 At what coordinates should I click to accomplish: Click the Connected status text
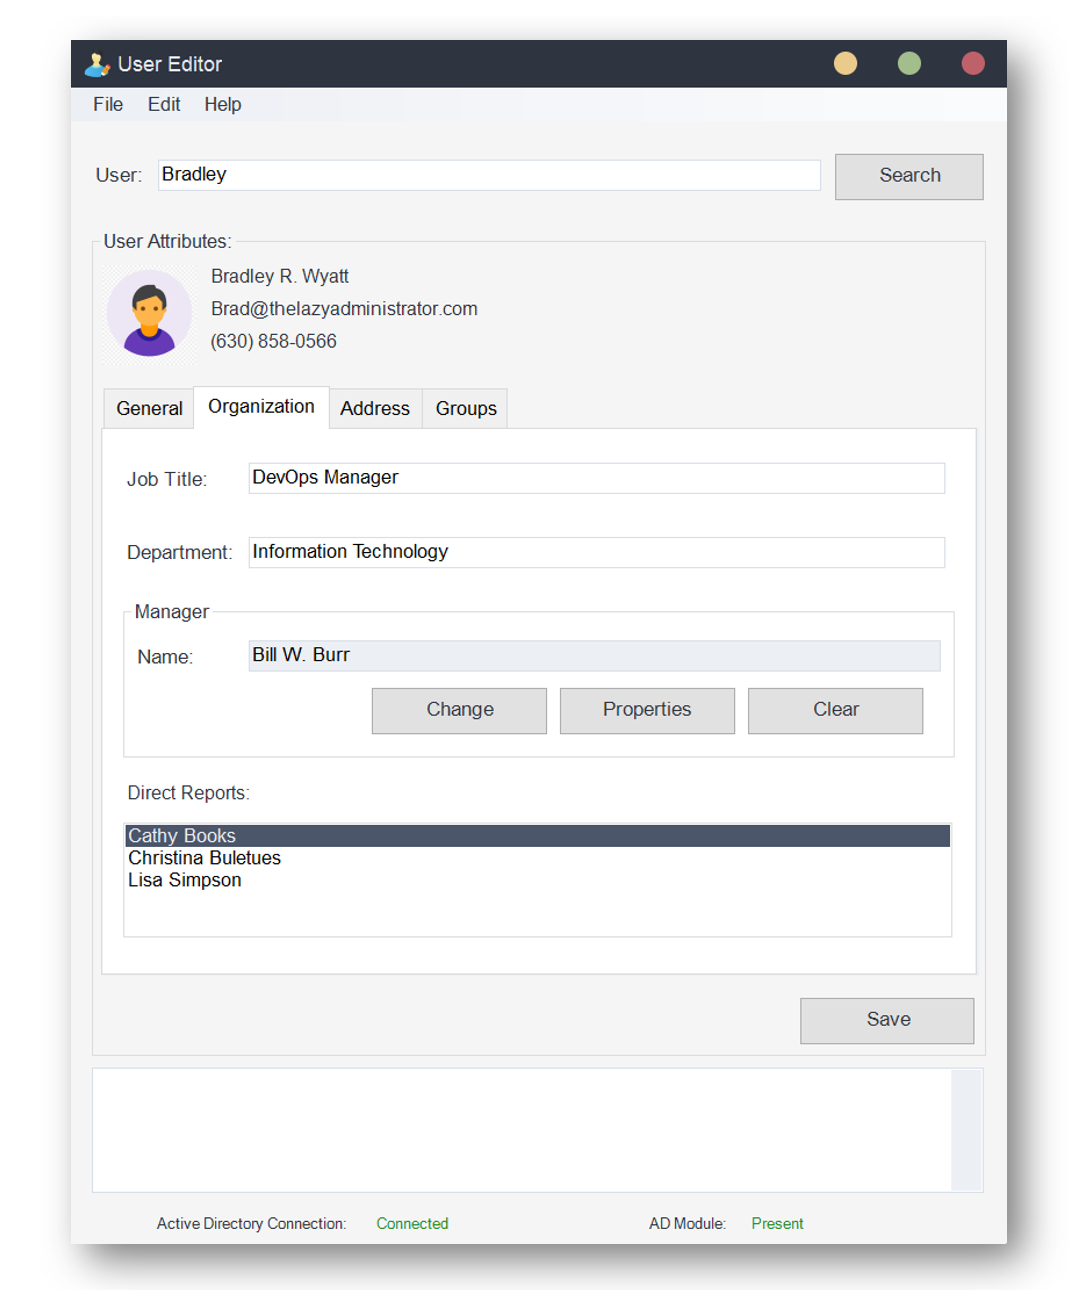tap(412, 1223)
